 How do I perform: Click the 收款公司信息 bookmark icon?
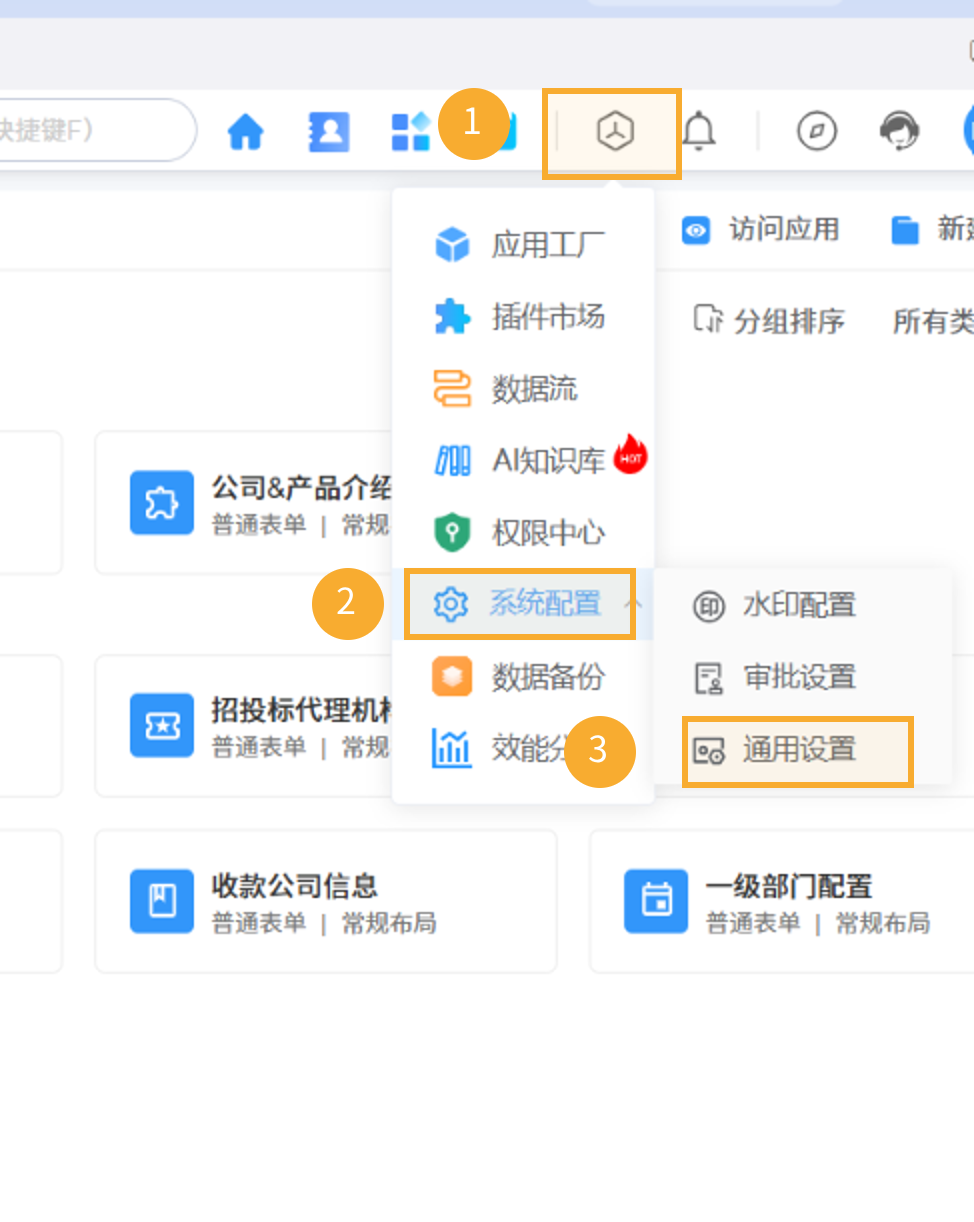click(x=162, y=901)
